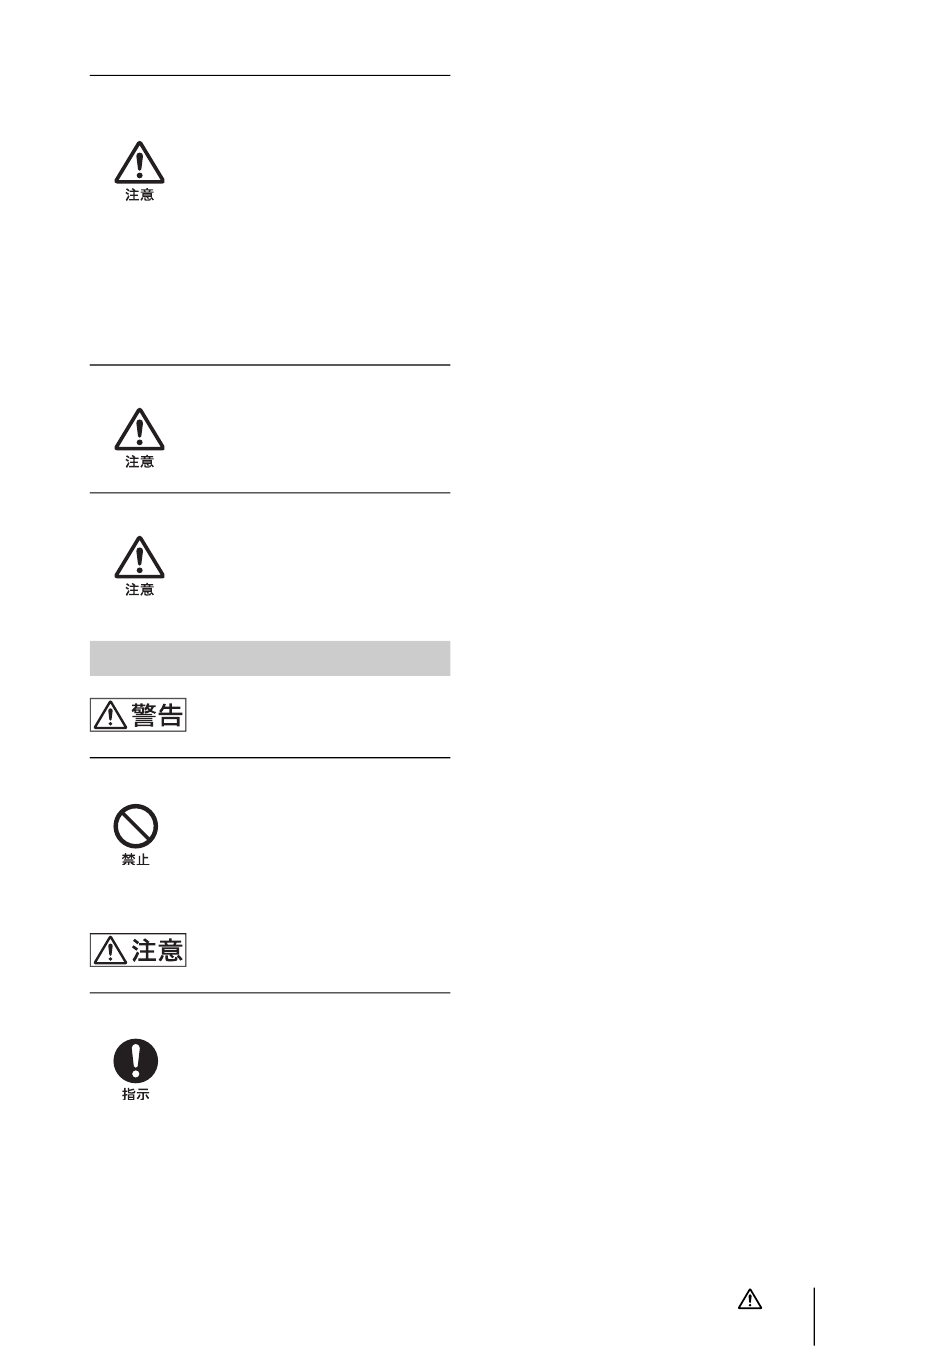This screenshot has width=950, height=1346.
Task: Click the 注意 caption directly above the gray bar
Action: pyautogui.click(x=139, y=591)
